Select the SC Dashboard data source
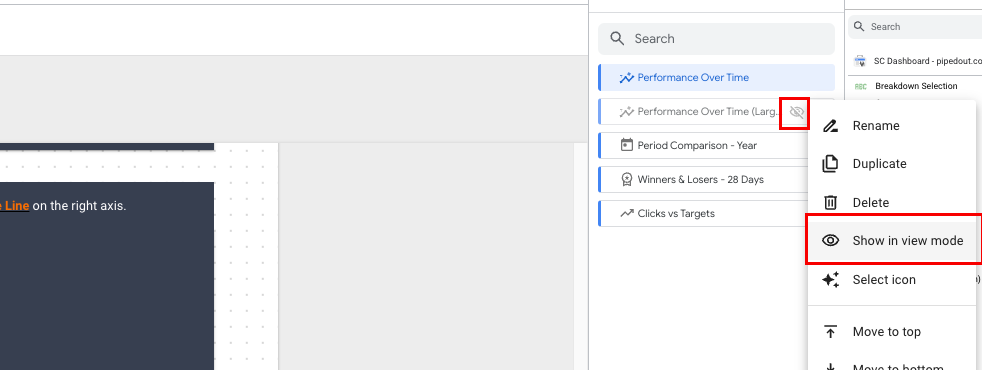This screenshot has height=370, width=982. [x=917, y=61]
